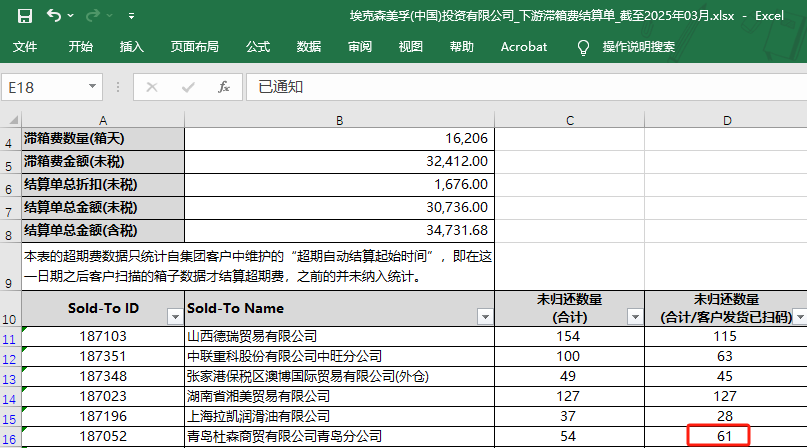Switch to the 审阅 ribbon tab
This screenshot has height=448, width=807.
pyautogui.click(x=360, y=47)
